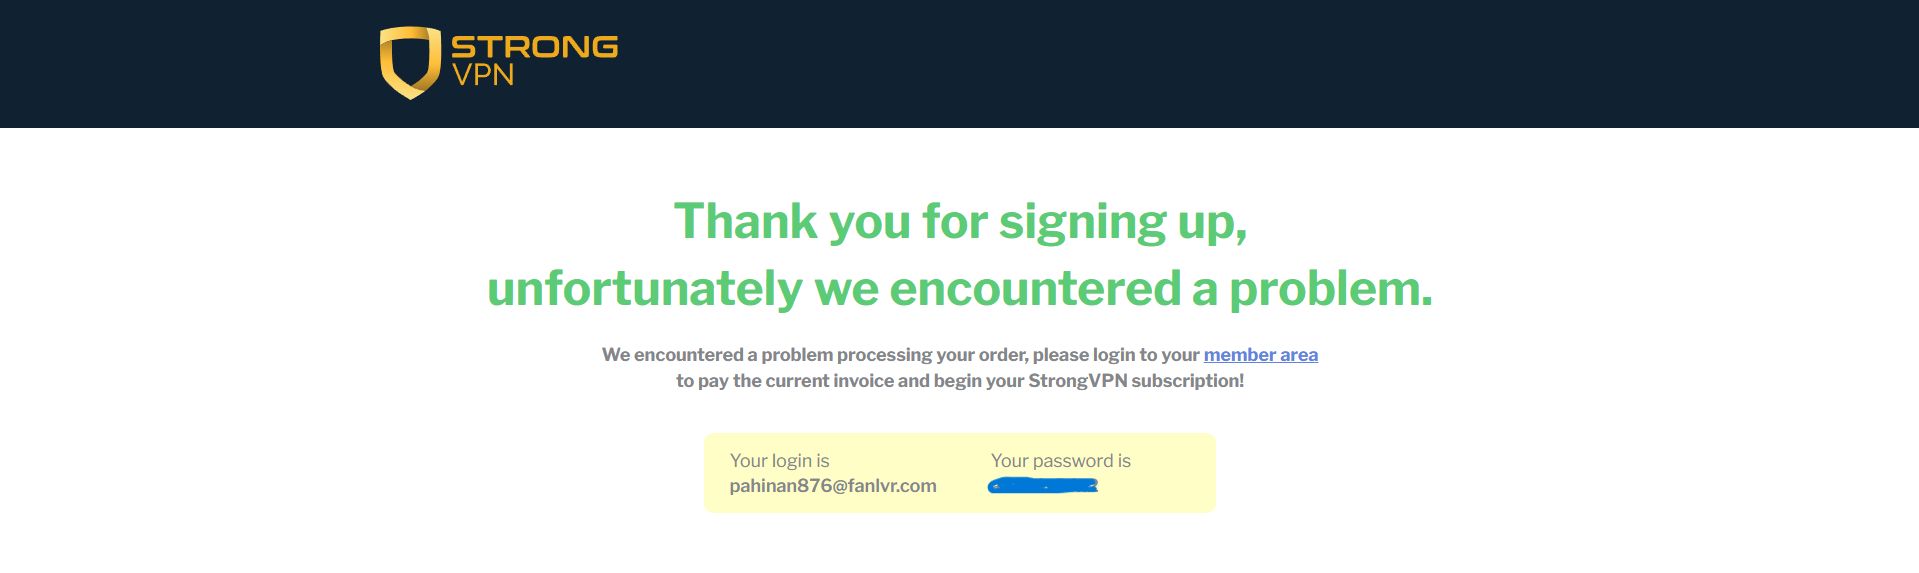
Task: Click the login email pahinan876@fanlvr.com
Action: pyautogui.click(x=833, y=486)
